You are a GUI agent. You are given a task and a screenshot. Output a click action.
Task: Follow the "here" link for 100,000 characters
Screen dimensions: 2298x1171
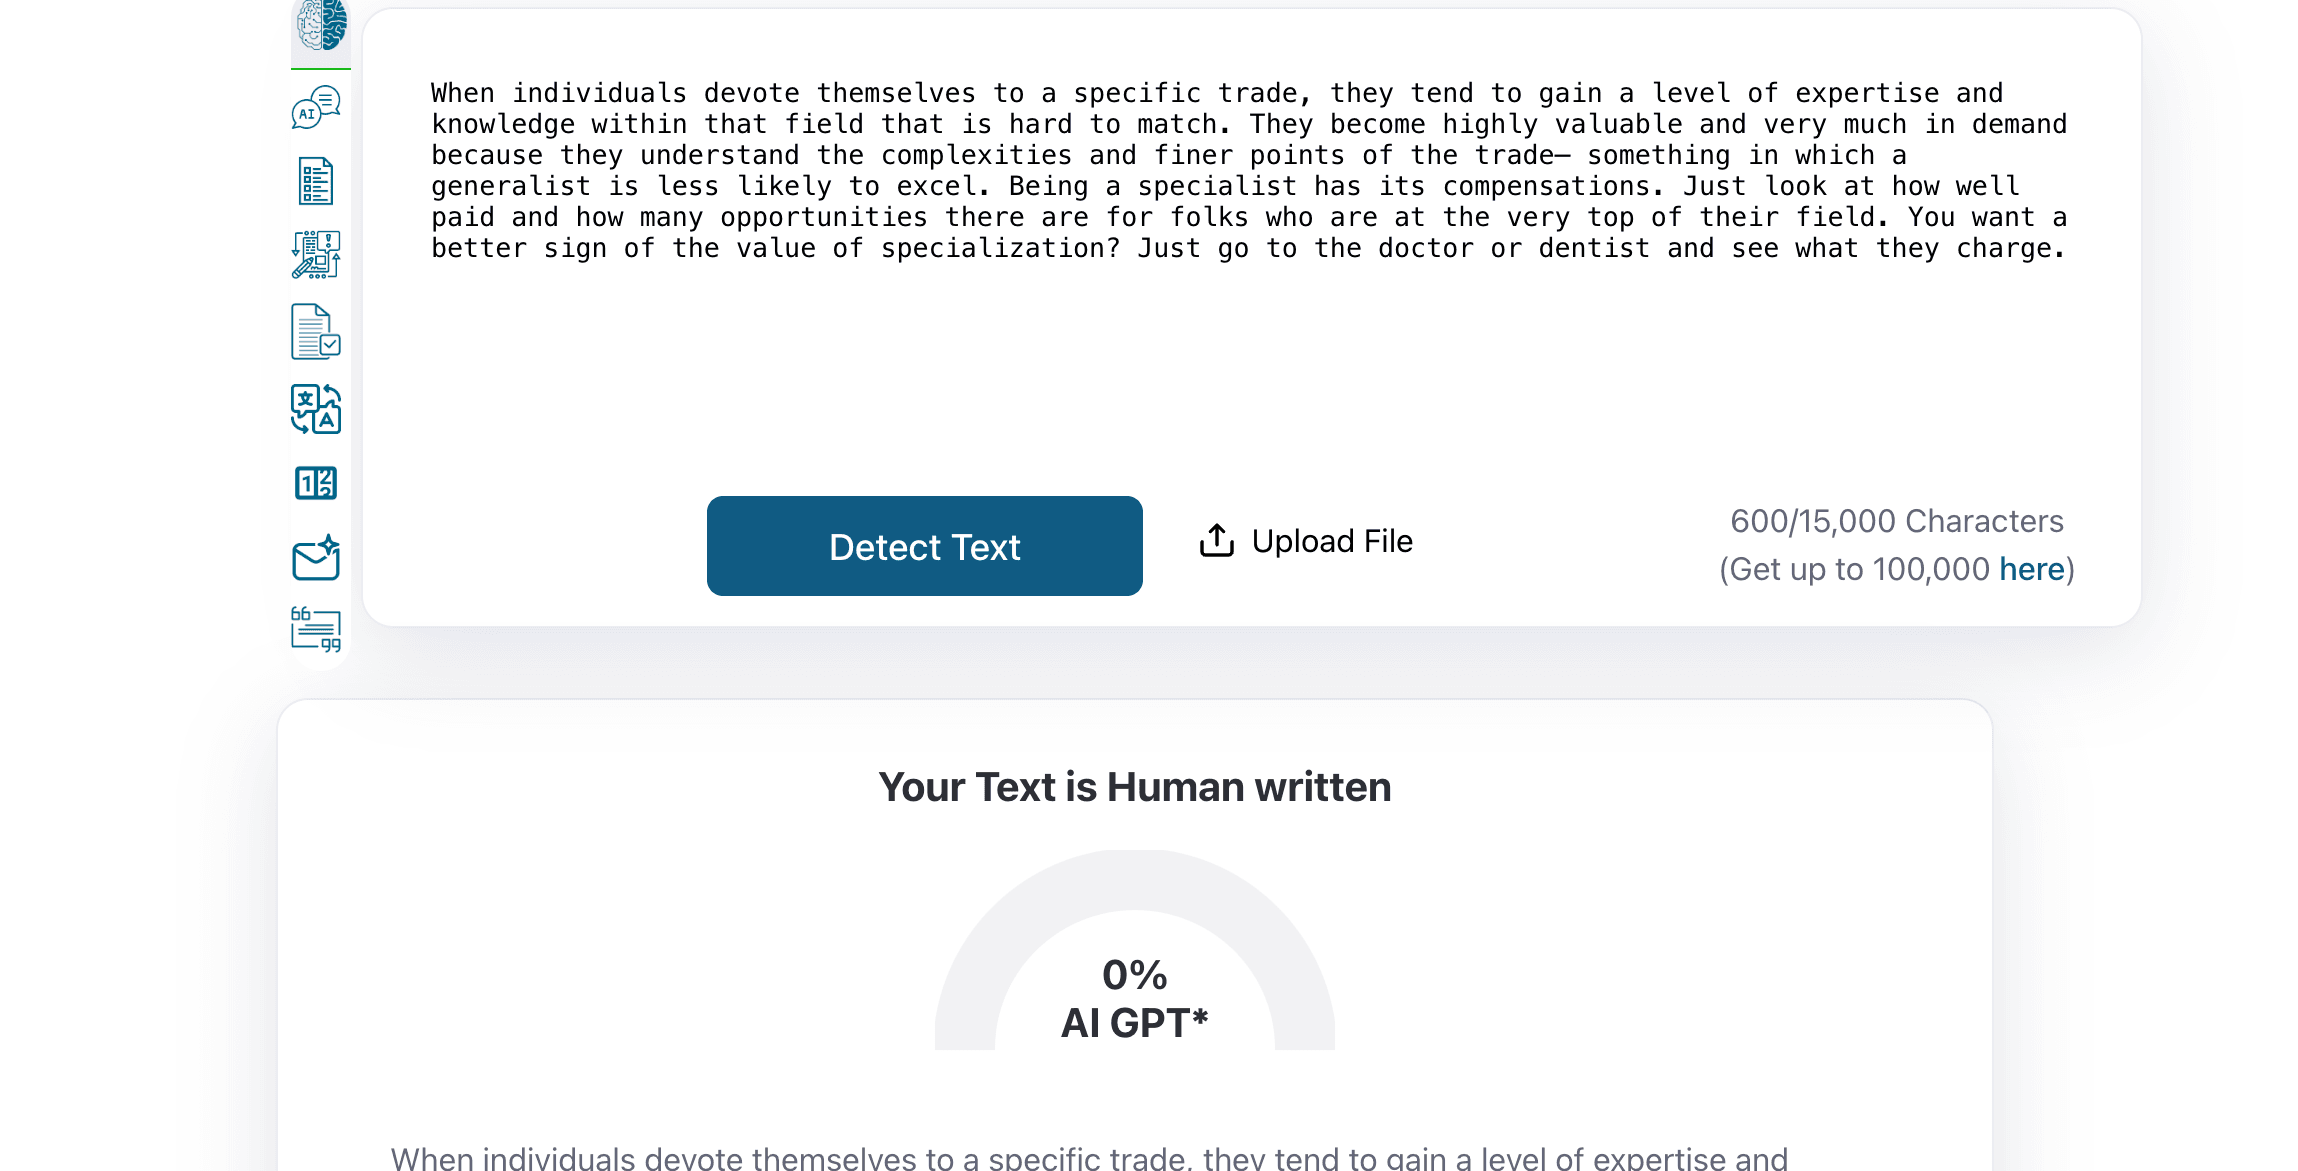tap(2031, 569)
